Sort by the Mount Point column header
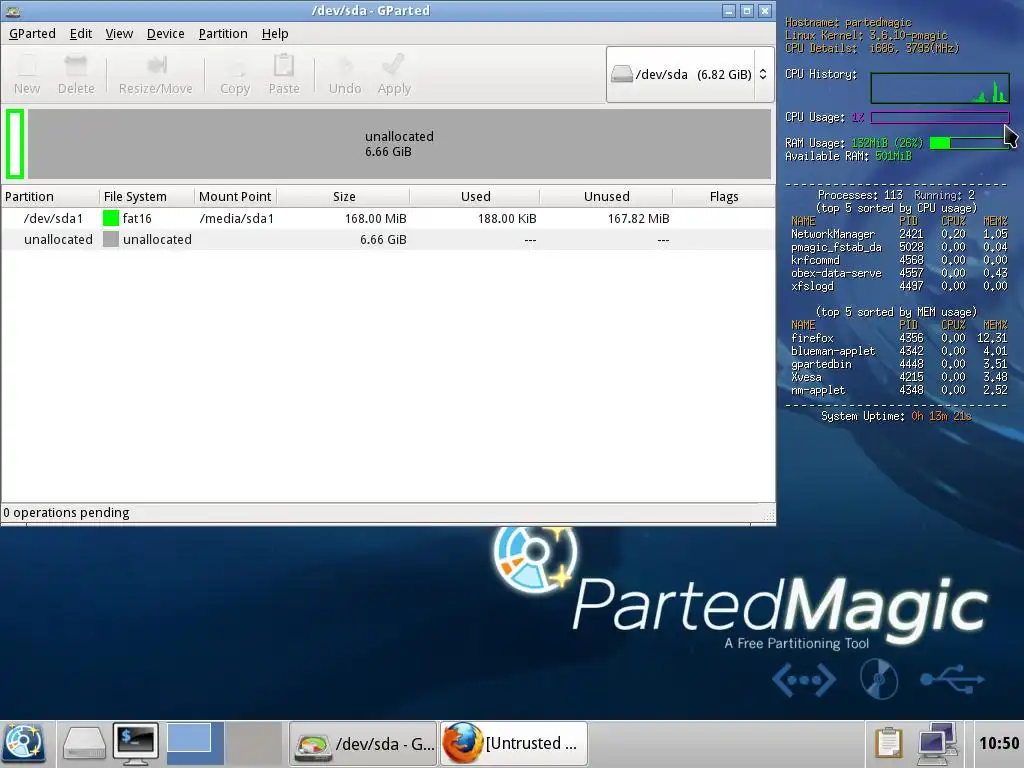This screenshot has width=1024, height=768. 235,197
